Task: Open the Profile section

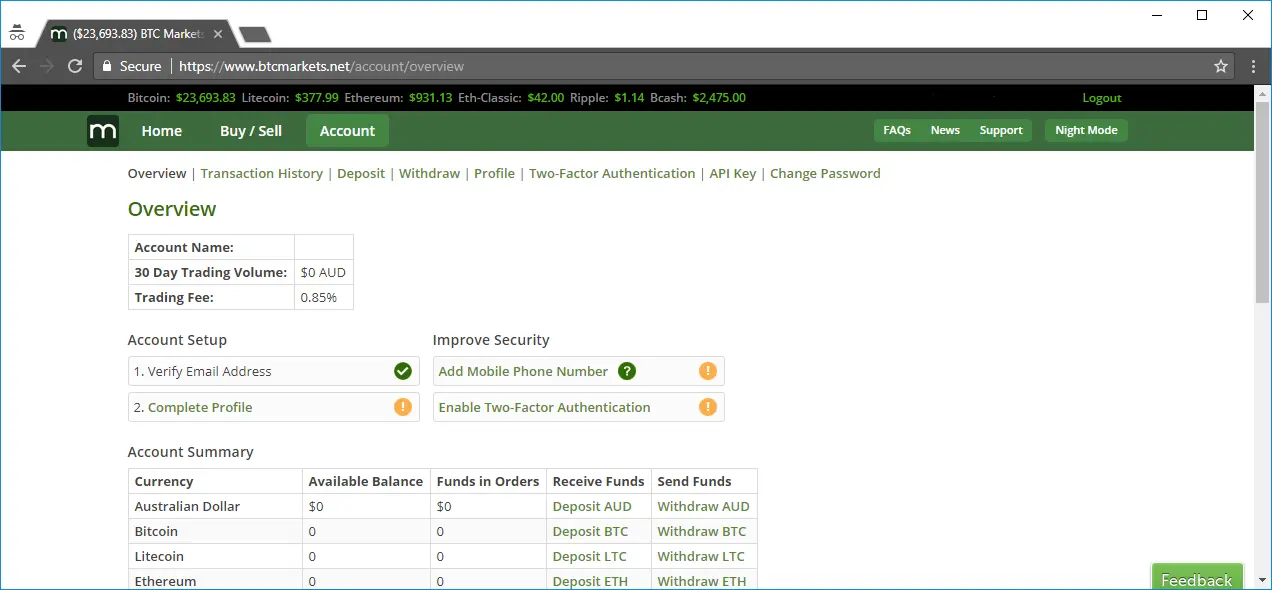Action: (495, 173)
